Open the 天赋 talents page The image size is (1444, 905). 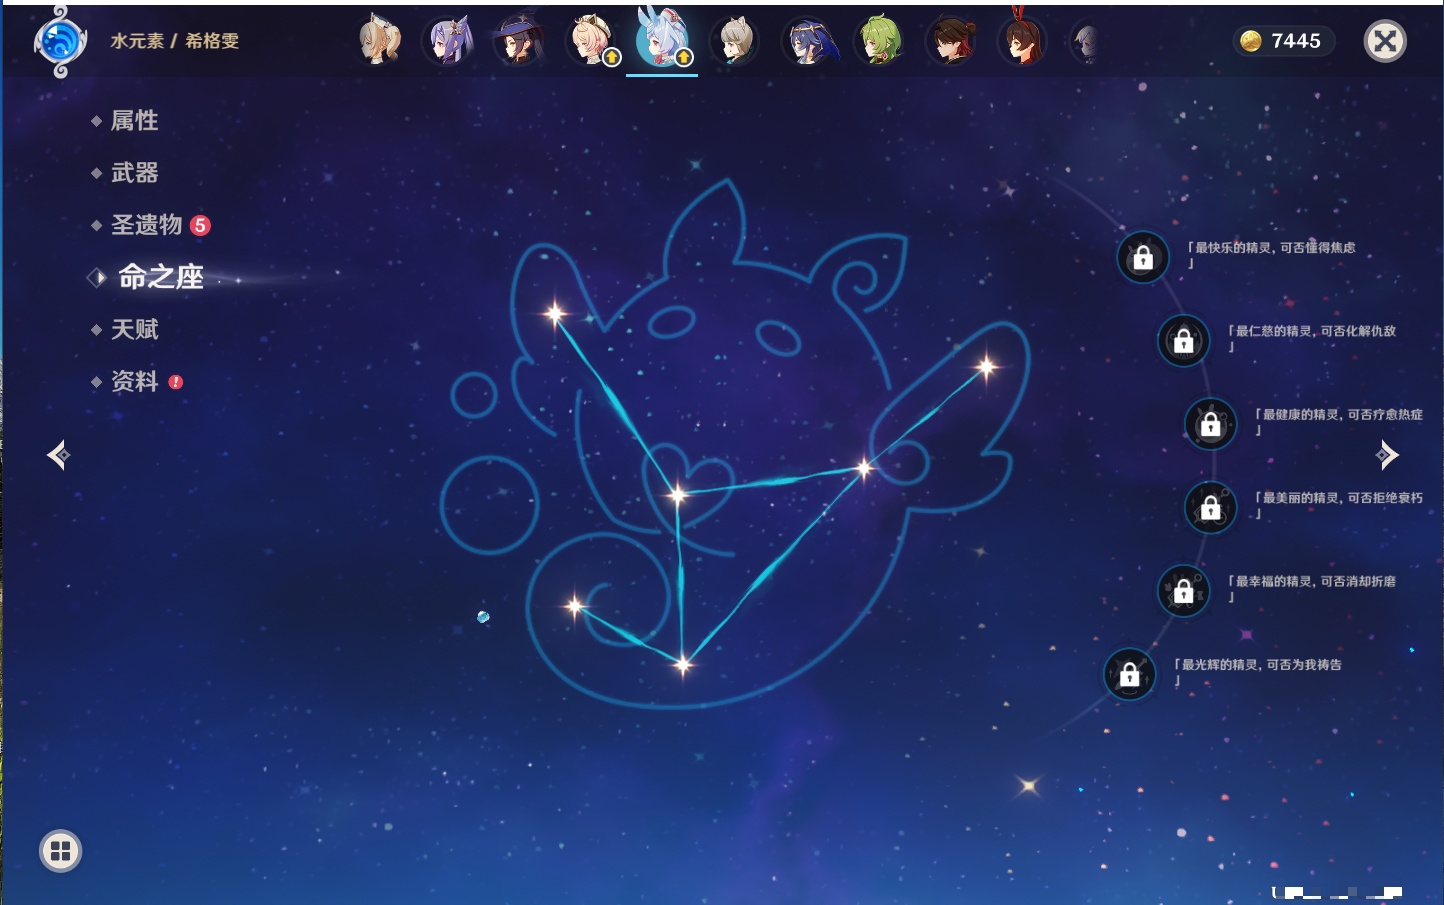click(134, 329)
